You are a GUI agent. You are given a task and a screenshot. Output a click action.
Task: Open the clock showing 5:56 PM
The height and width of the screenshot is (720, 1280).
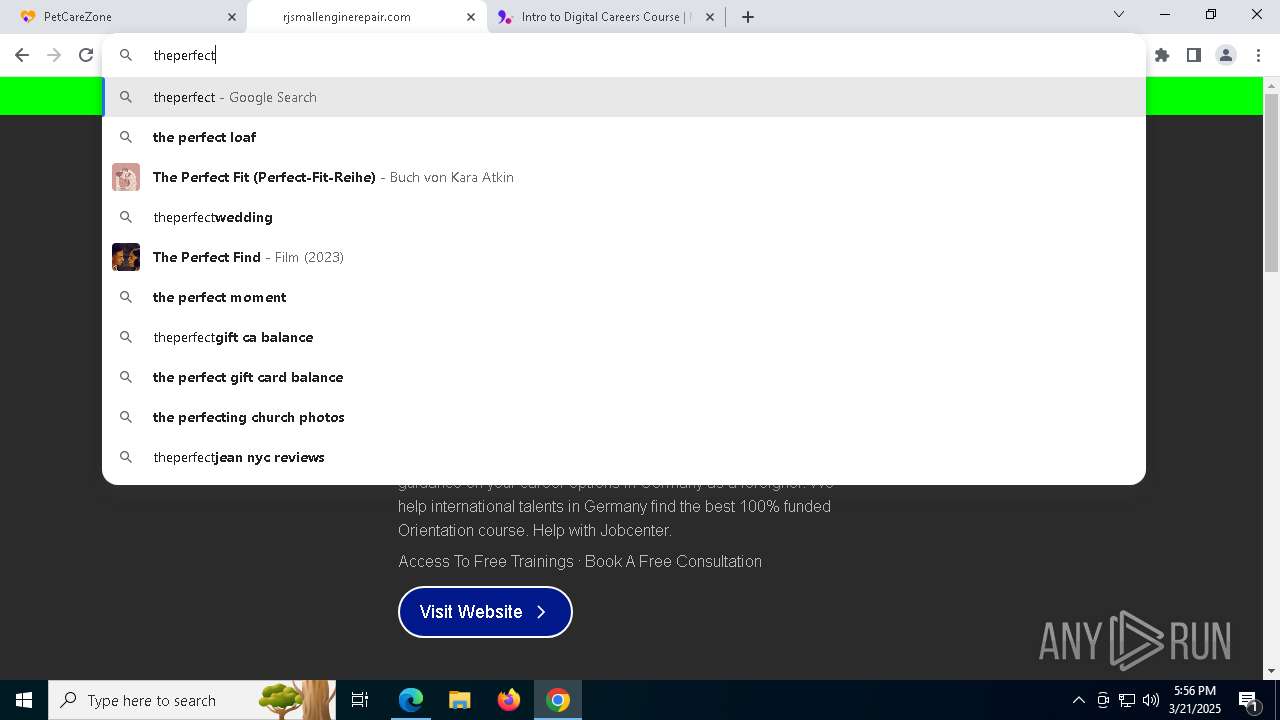1195,700
